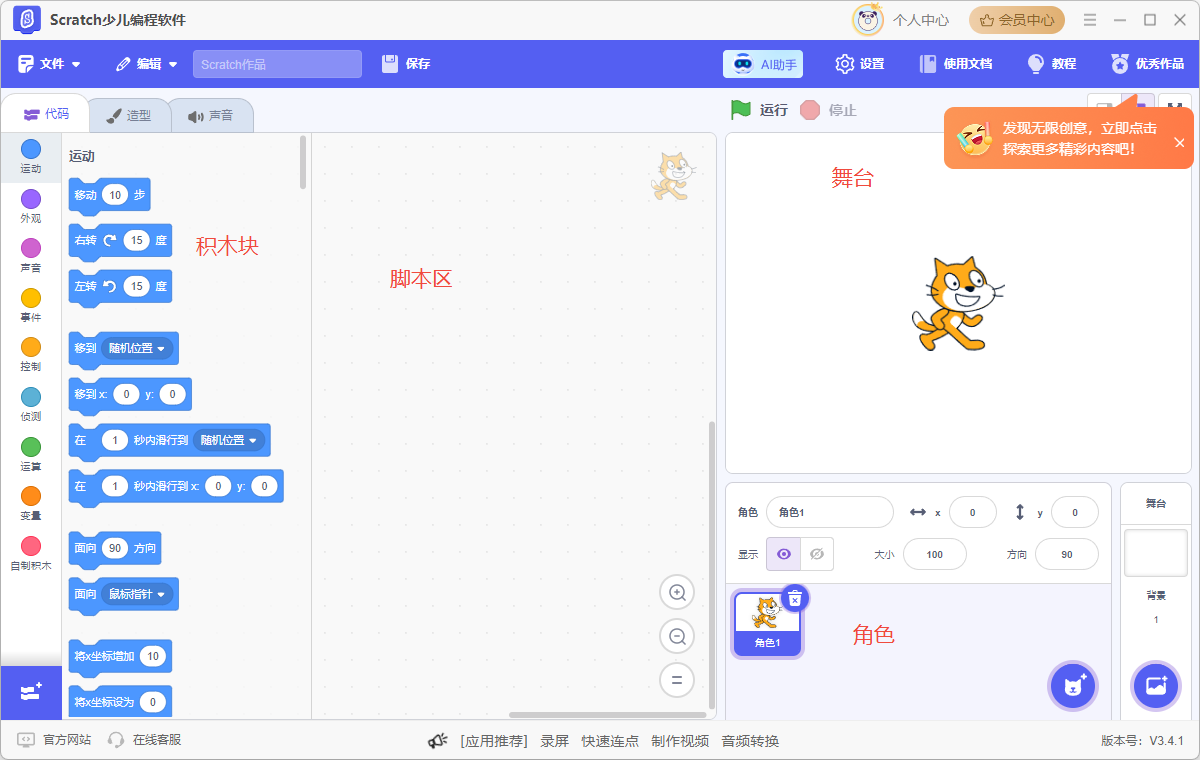Expand 面向 鼠标指针 dropdown
Screen dimensions: 1200x760
click(x=138, y=594)
